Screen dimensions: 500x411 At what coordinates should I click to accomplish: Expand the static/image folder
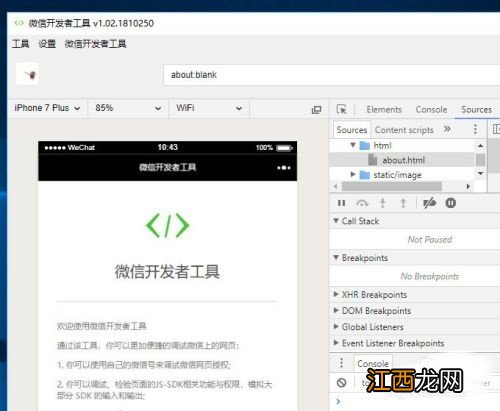point(353,174)
